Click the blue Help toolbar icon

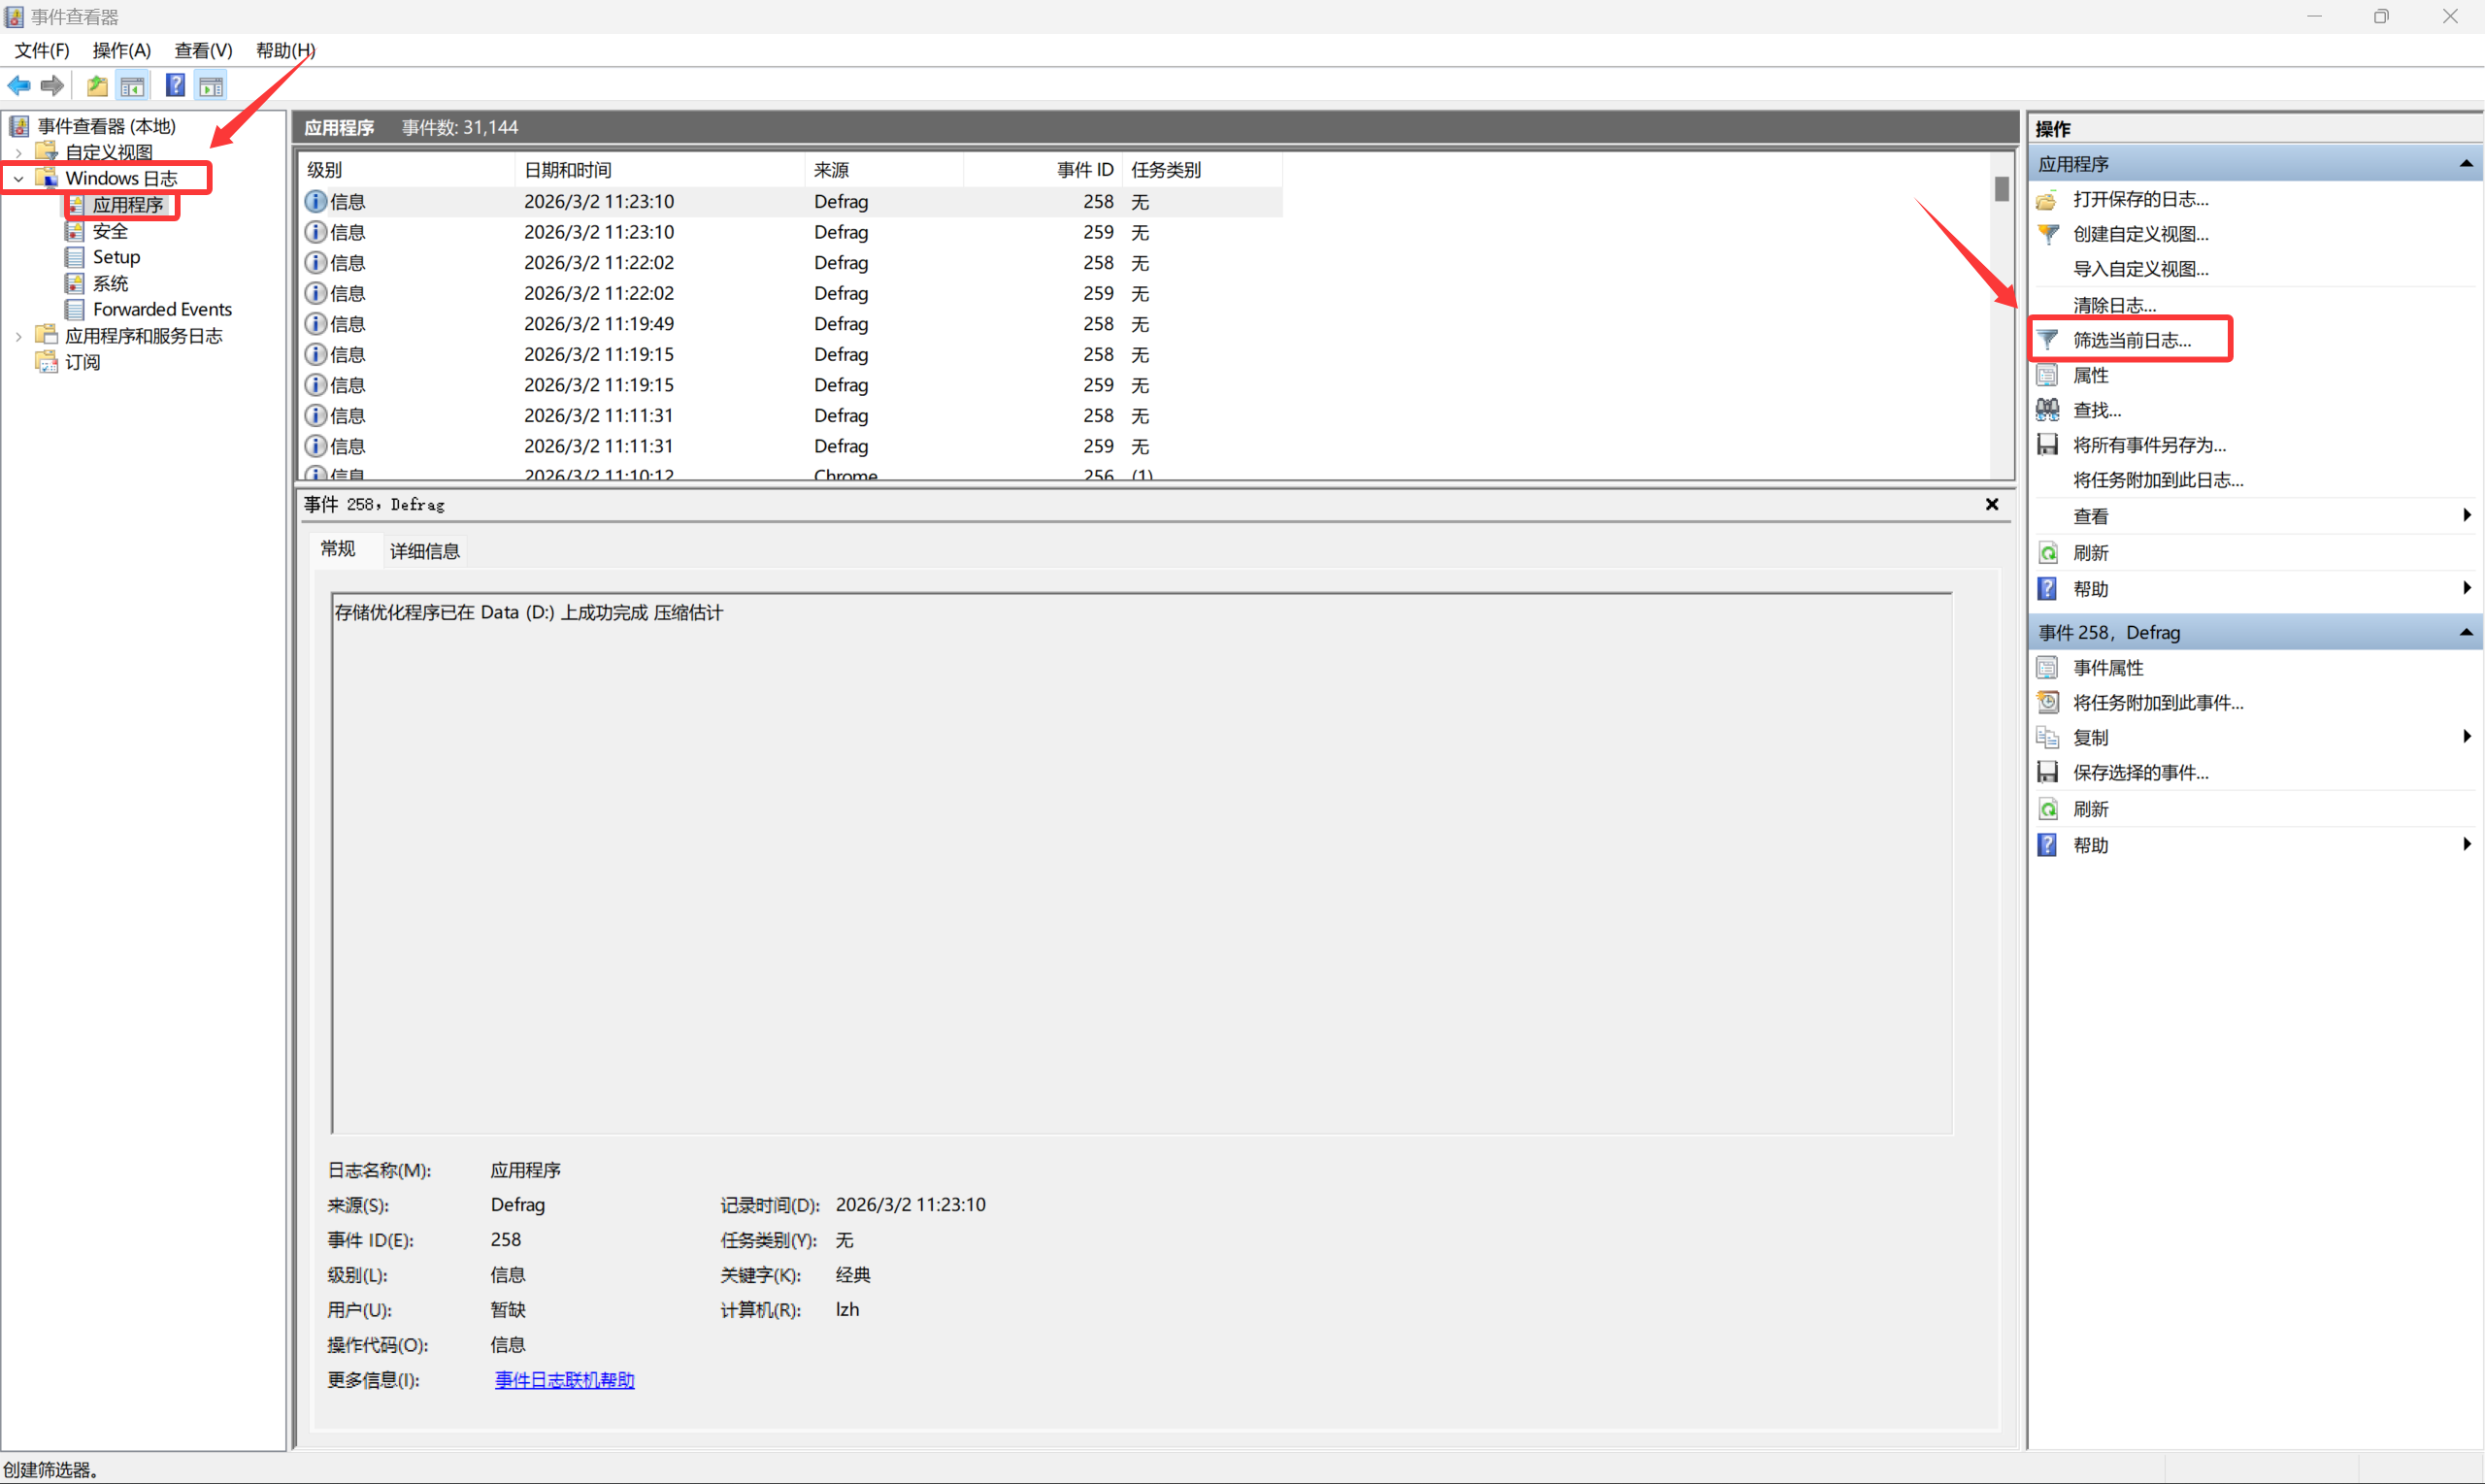click(x=175, y=86)
